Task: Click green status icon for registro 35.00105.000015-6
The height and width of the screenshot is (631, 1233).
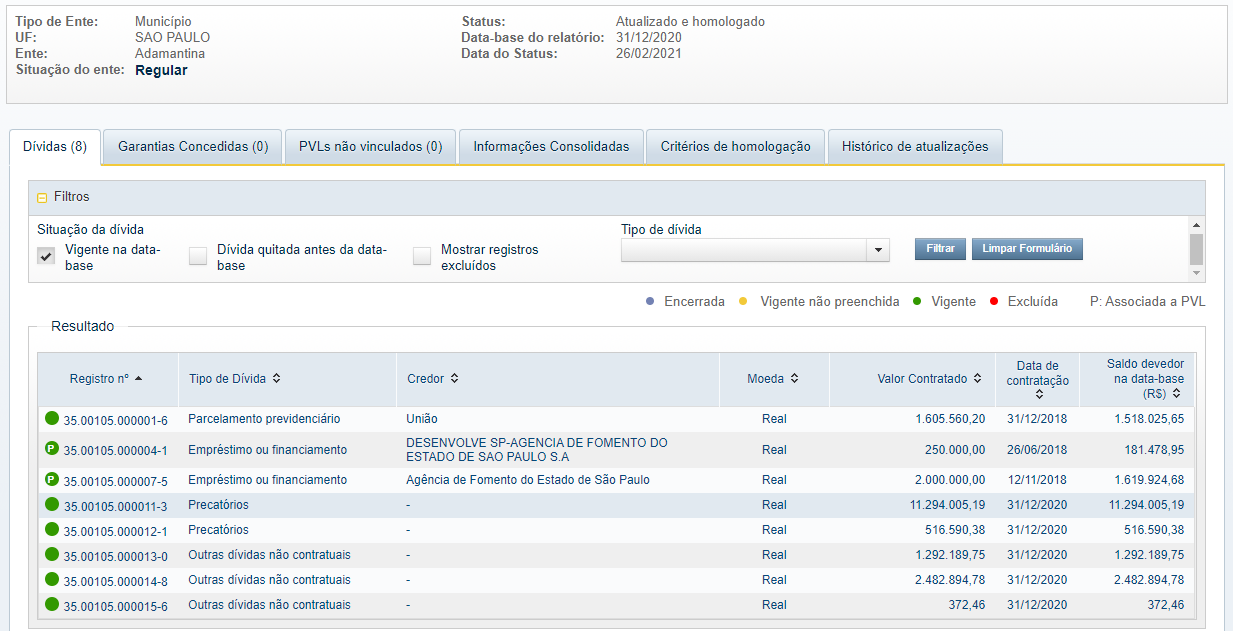Action: (52, 605)
